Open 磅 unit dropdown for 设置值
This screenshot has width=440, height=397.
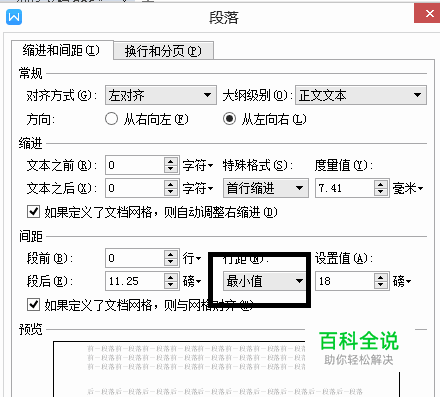click(402, 281)
